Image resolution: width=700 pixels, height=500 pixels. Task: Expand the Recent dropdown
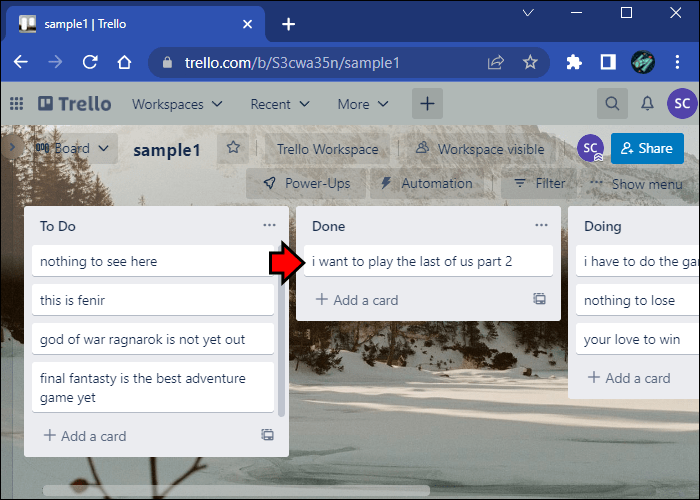279,104
